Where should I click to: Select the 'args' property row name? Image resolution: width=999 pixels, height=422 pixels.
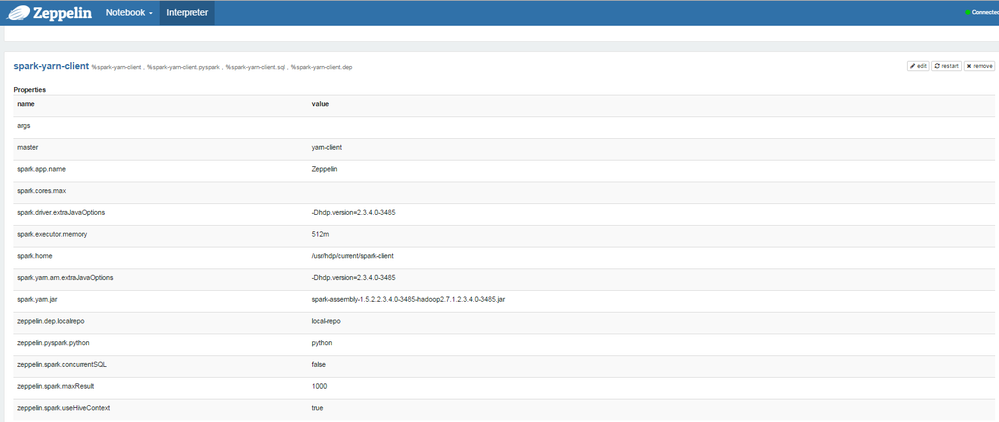pyautogui.click(x=24, y=126)
